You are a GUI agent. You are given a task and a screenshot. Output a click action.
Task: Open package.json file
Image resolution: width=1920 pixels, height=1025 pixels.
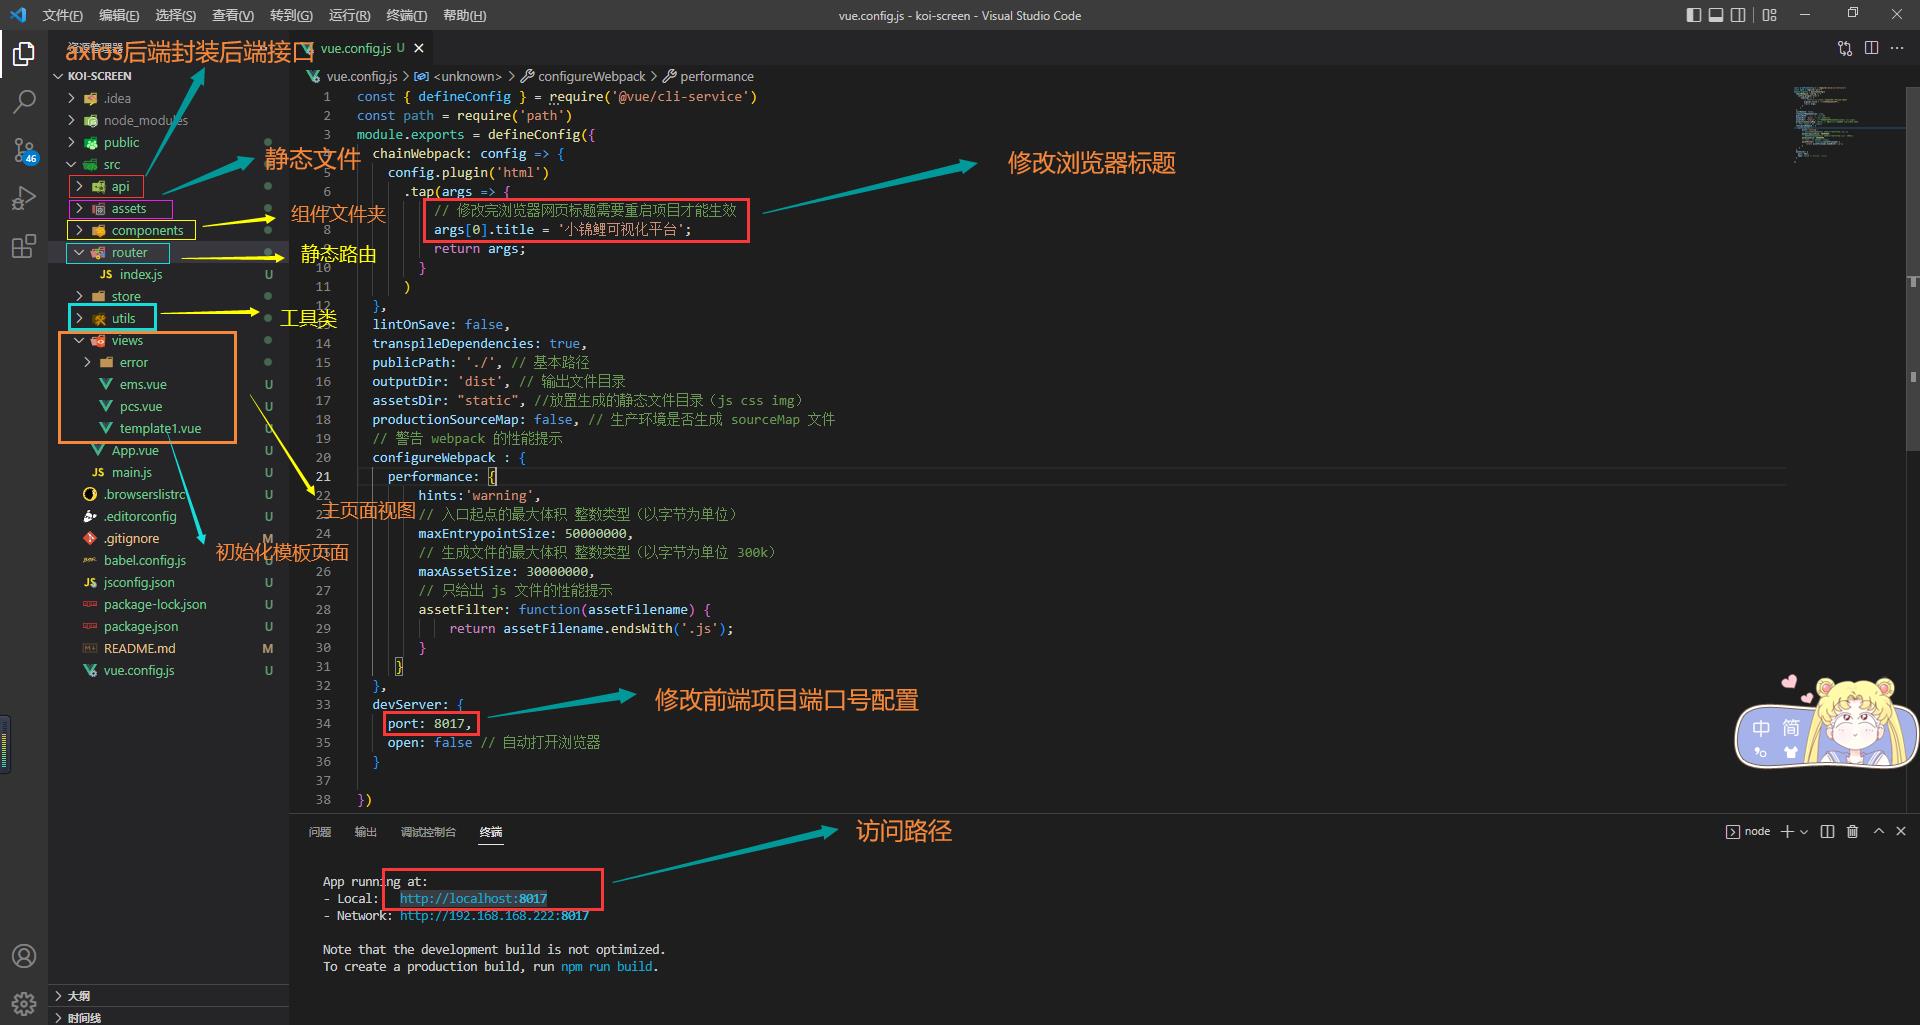(x=169, y=626)
